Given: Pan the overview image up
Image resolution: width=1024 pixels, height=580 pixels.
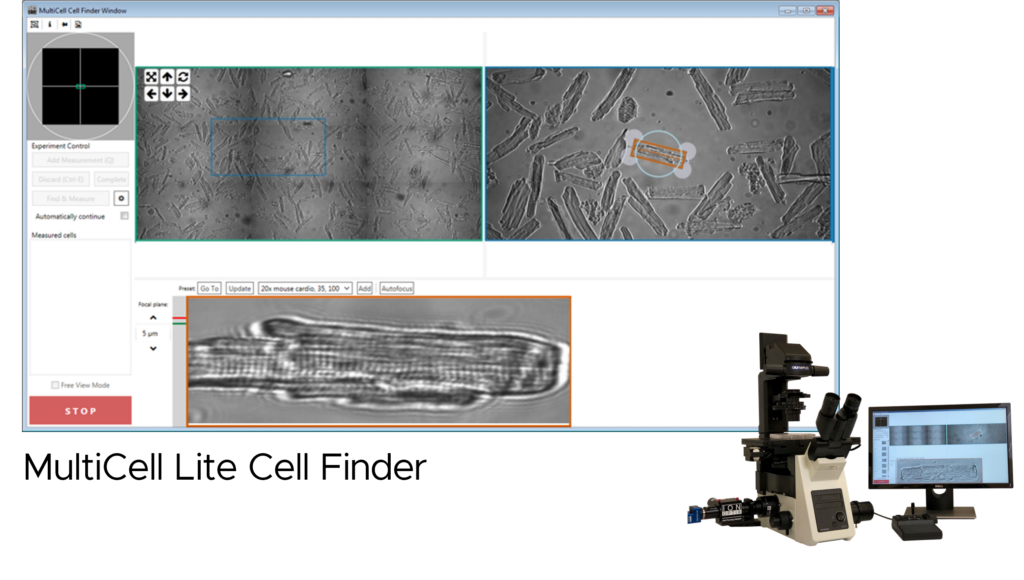Looking at the screenshot, I should click(x=167, y=77).
